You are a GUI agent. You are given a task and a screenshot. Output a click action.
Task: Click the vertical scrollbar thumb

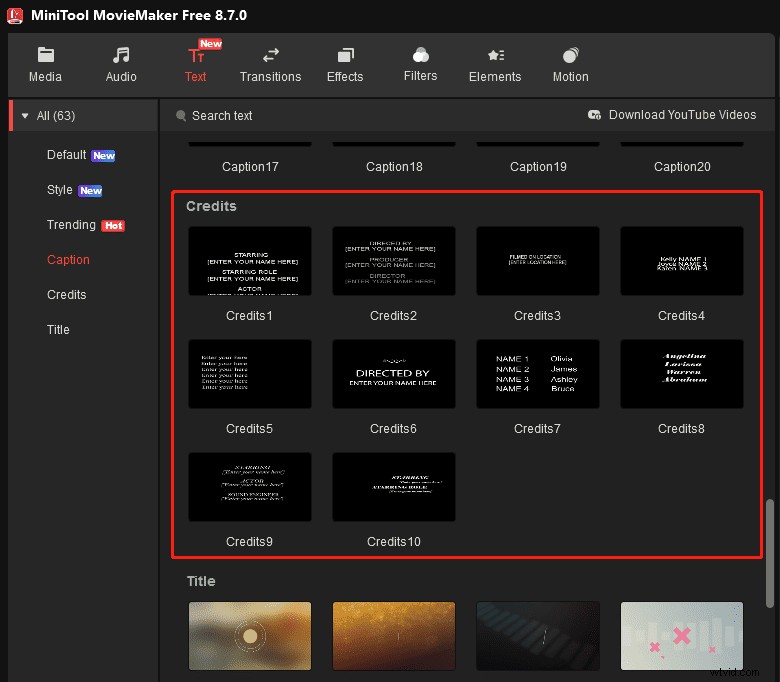(770, 553)
